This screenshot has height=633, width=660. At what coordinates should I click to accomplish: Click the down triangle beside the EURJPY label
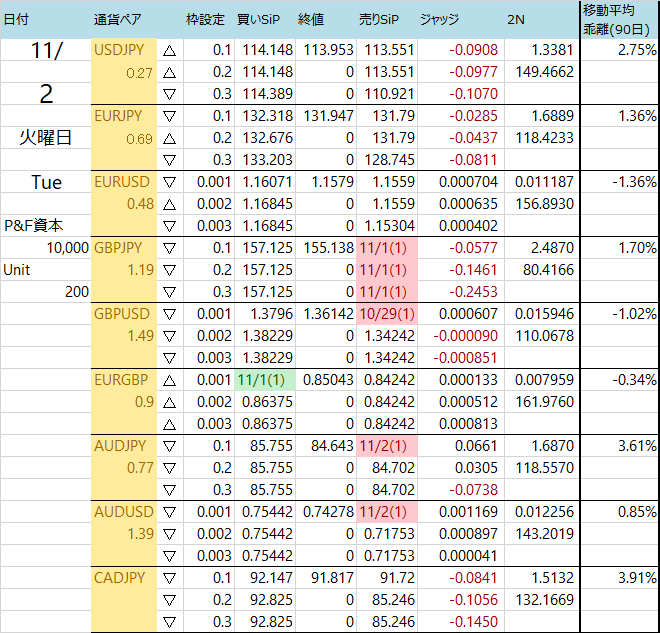[x=170, y=117]
